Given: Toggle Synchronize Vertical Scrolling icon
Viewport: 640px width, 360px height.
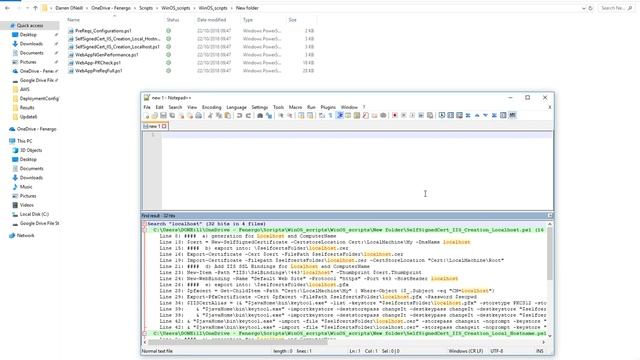Looking at the screenshot, I should coord(301,116).
